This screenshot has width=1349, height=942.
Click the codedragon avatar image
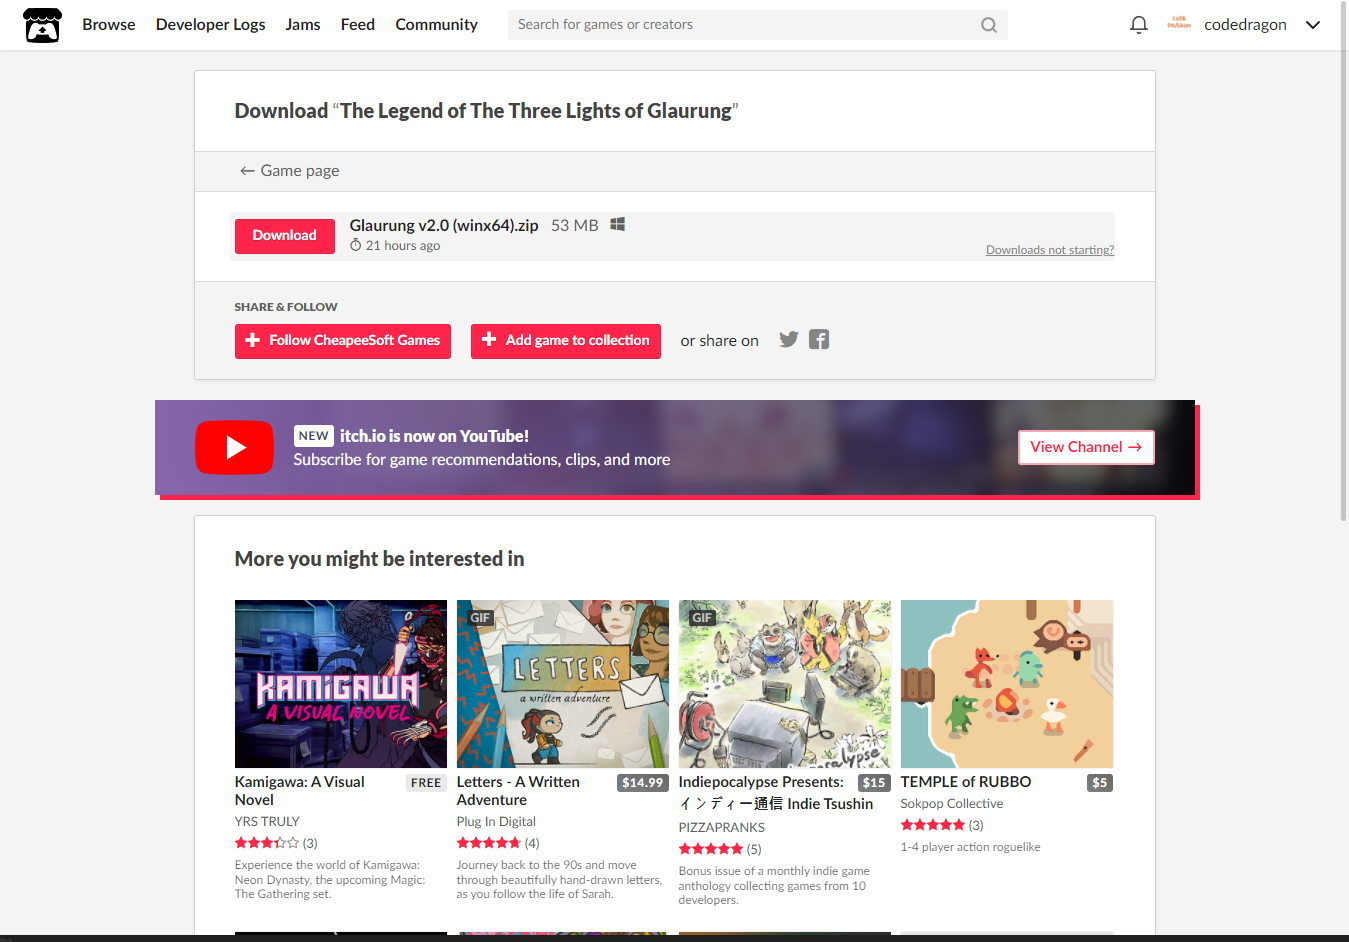[x=1179, y=24]
